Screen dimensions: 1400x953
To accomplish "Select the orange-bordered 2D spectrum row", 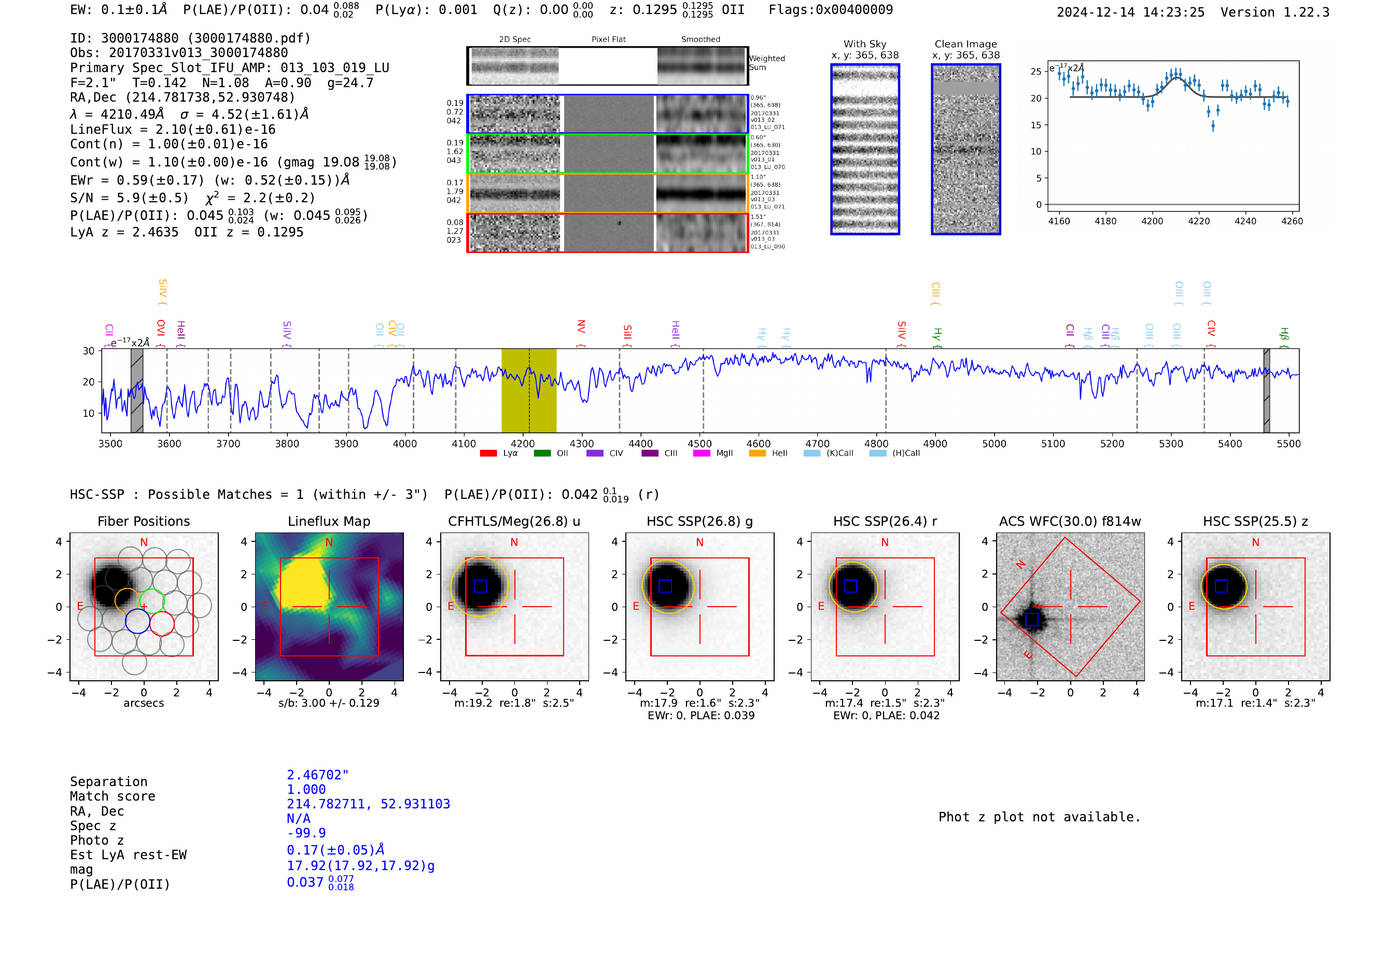I will [607, 193].
